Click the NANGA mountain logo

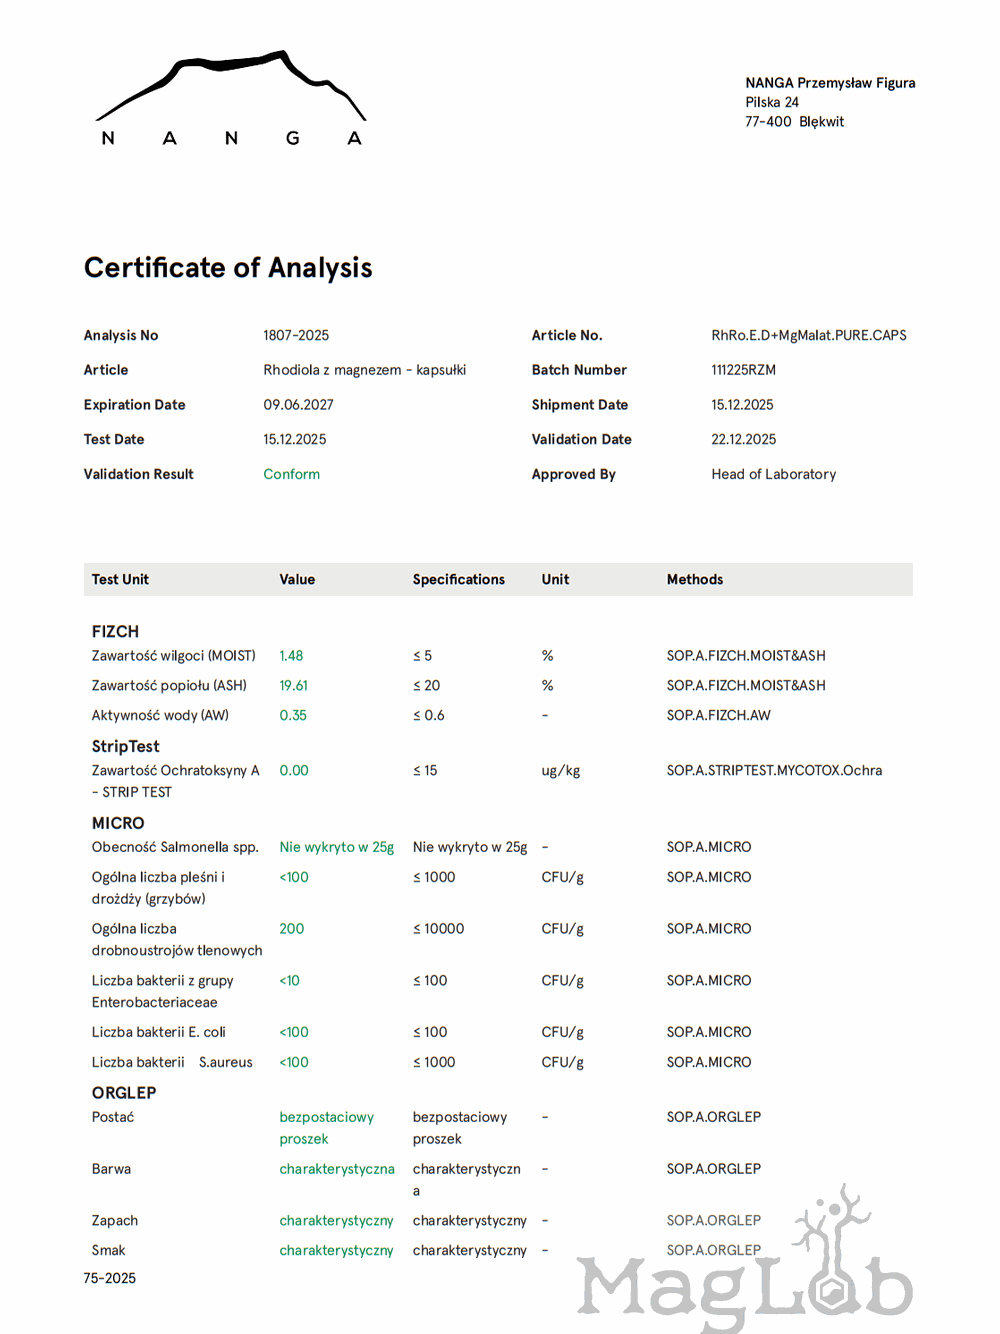(x=231, y=98)
